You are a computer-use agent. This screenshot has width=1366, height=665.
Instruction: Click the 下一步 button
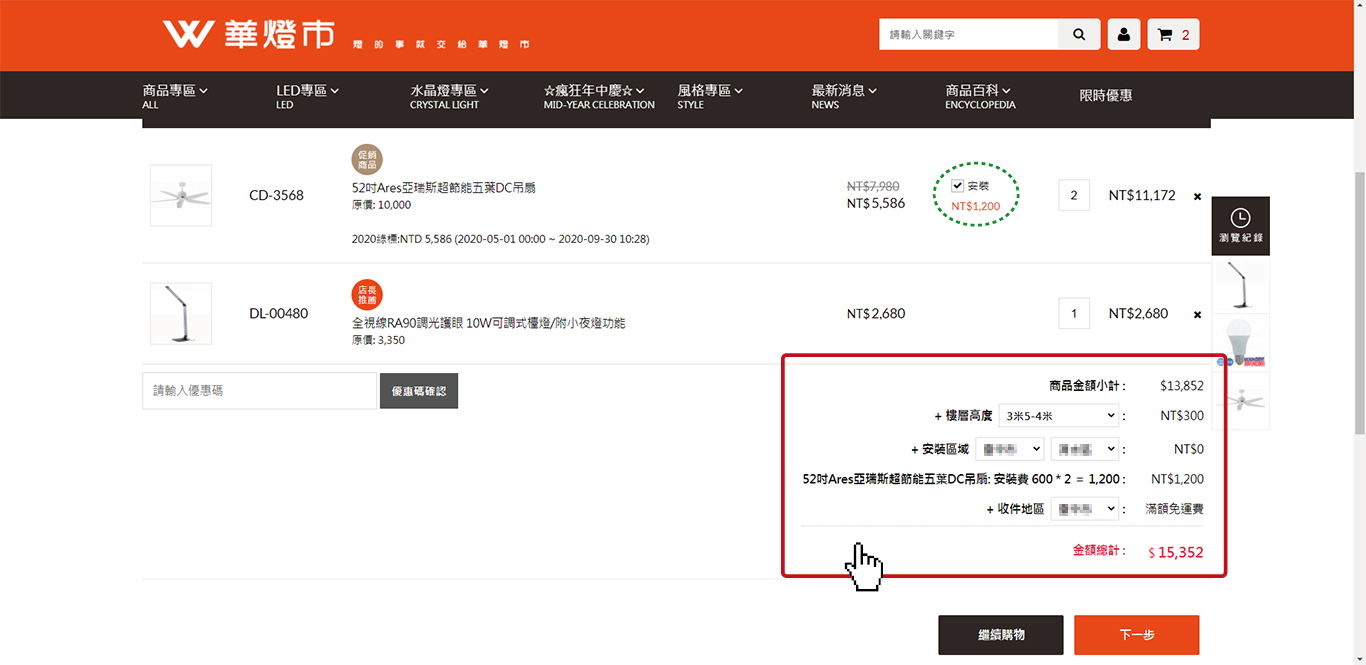click(x=1137, y=635)
